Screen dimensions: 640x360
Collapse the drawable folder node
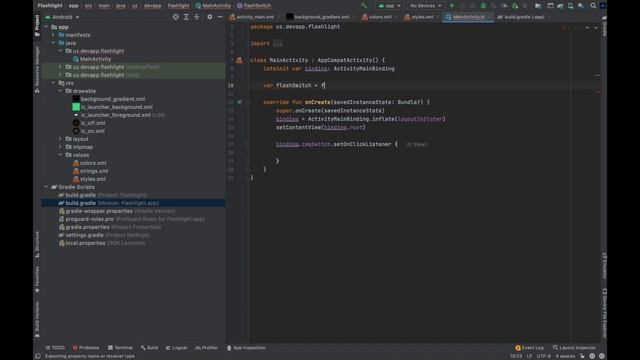[x=61, y=91]
